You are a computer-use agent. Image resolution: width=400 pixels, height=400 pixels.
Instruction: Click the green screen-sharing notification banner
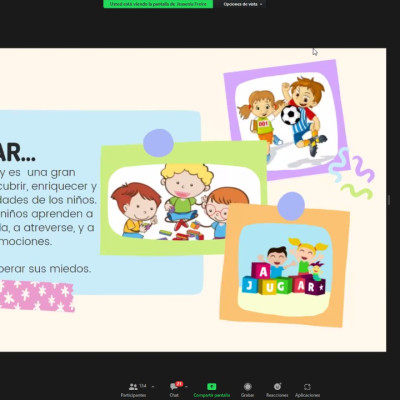(158, 4)
